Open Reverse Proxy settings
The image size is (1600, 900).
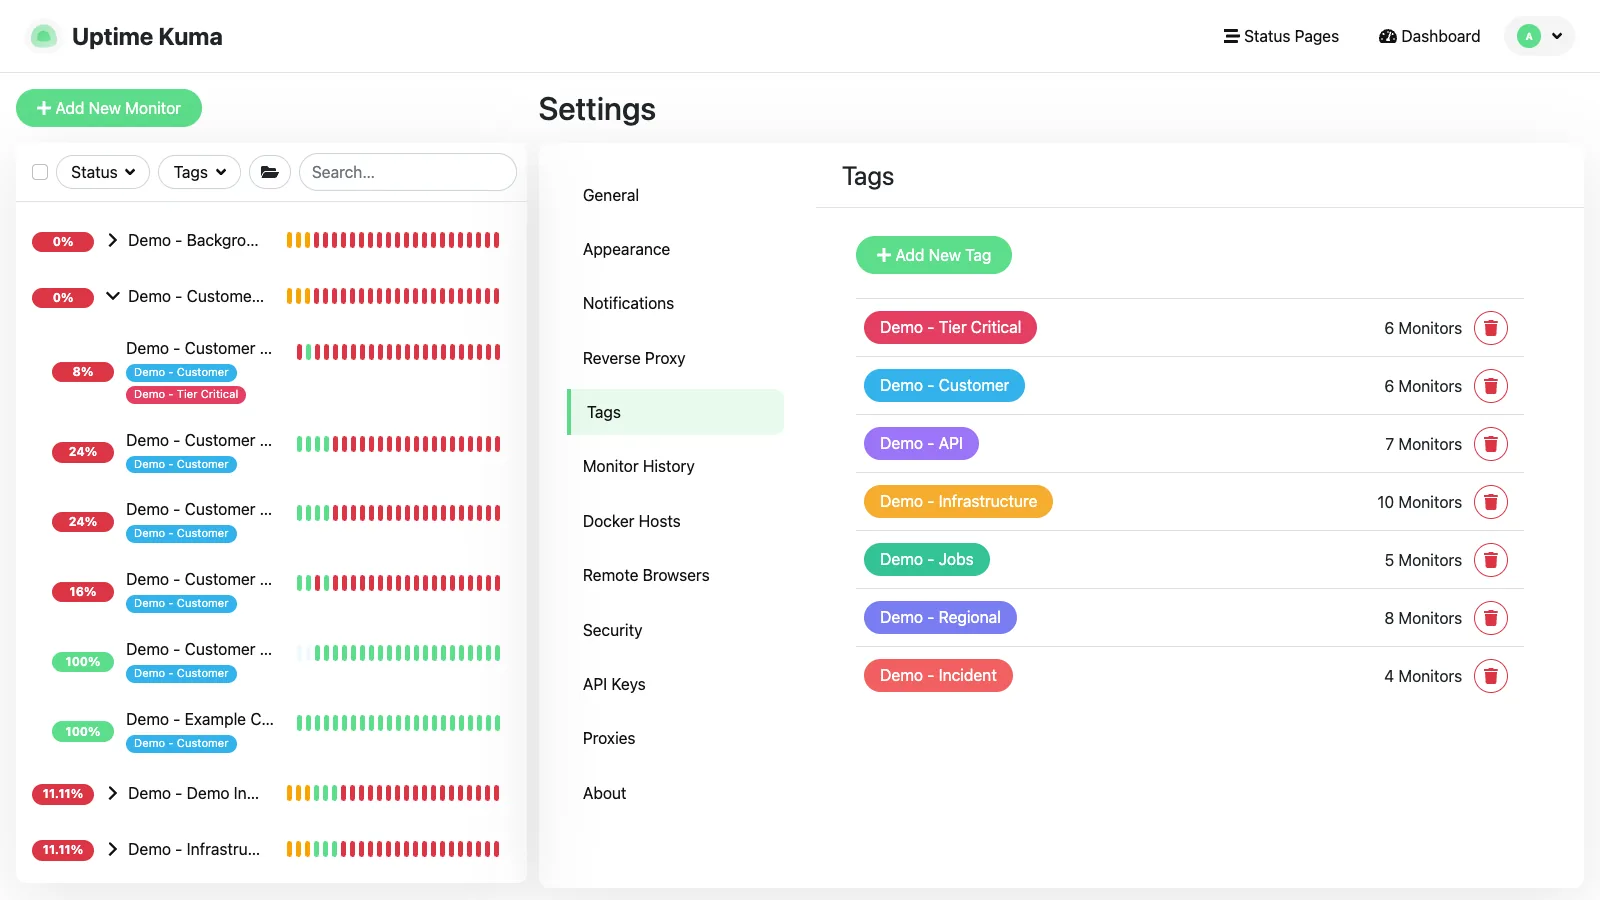click(675, 358)
